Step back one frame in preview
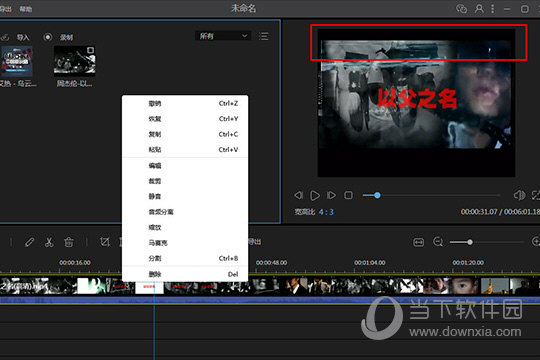 tap(299, 195)
